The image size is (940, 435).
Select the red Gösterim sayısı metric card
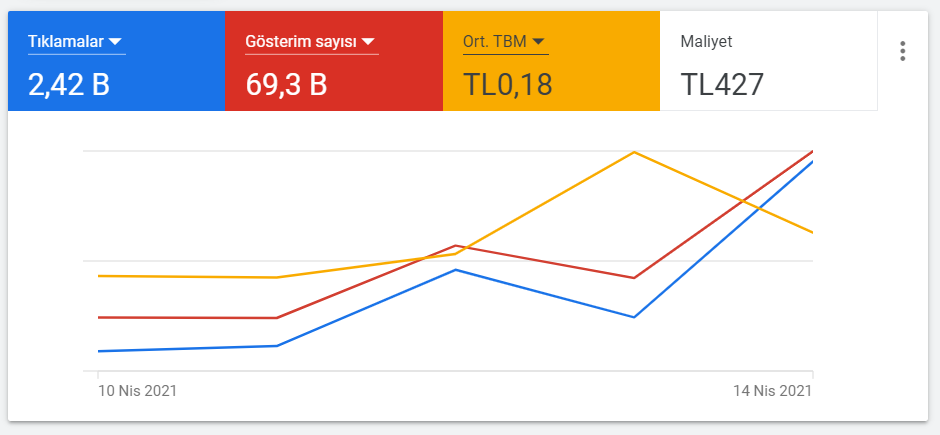[334, 61]
